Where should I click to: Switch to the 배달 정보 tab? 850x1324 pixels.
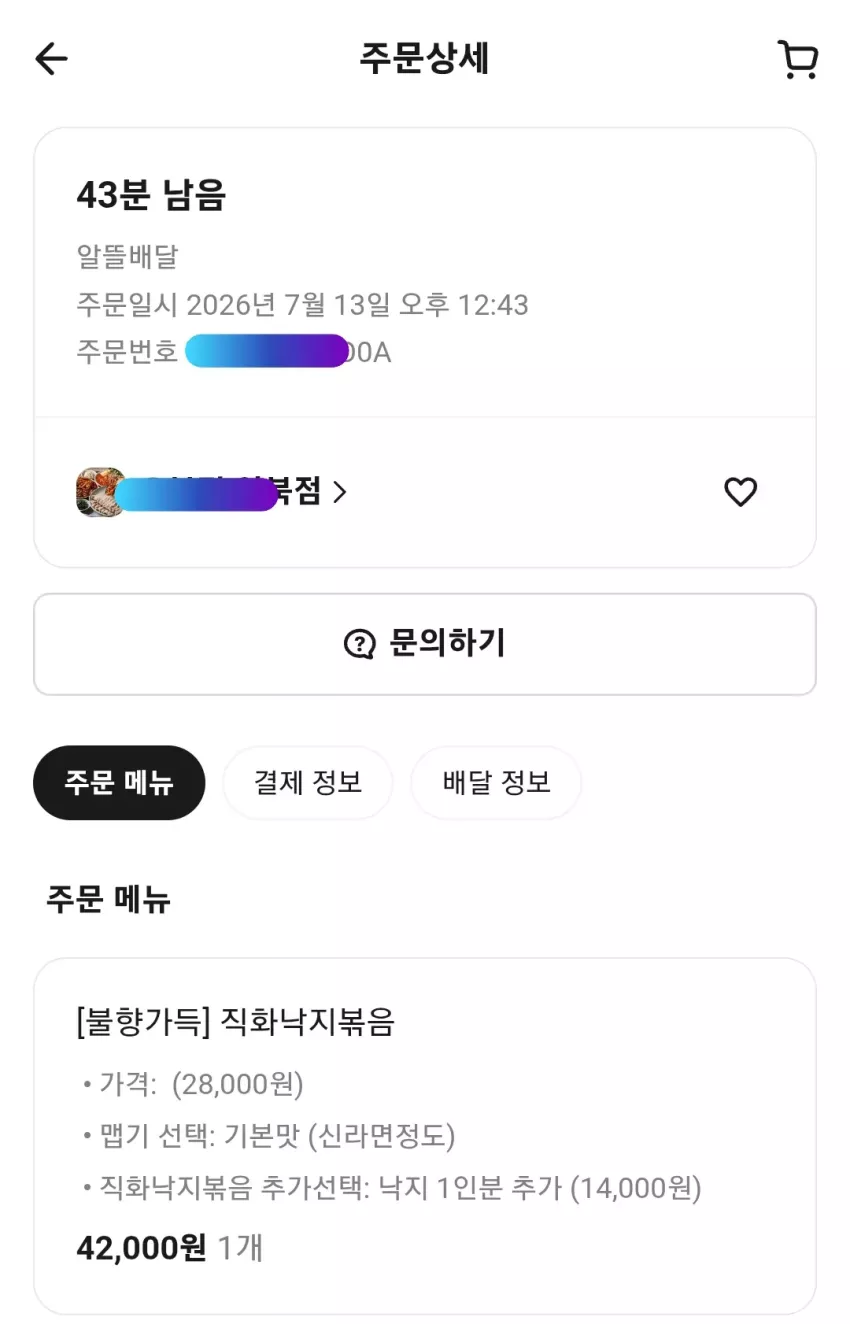coord(496,782)
